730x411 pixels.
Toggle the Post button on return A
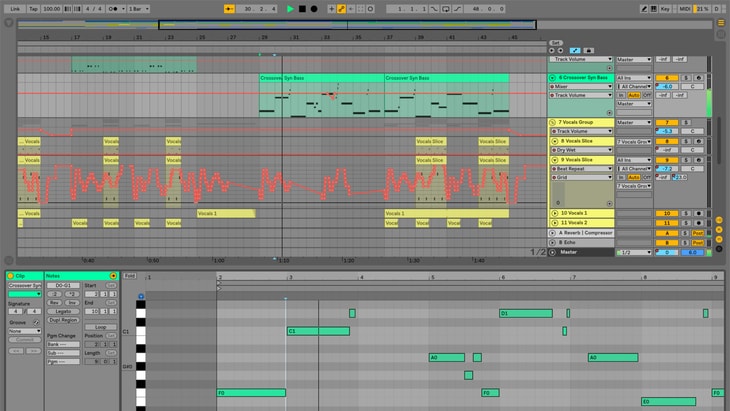[697, 233]
